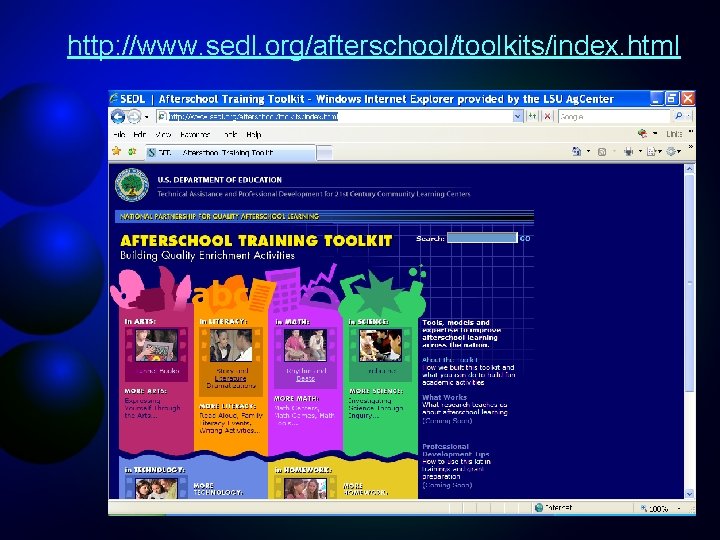Click the zoom magnifier icon in status bar
The height and width of the screenshot is (540, 720).
pos(644,508)
